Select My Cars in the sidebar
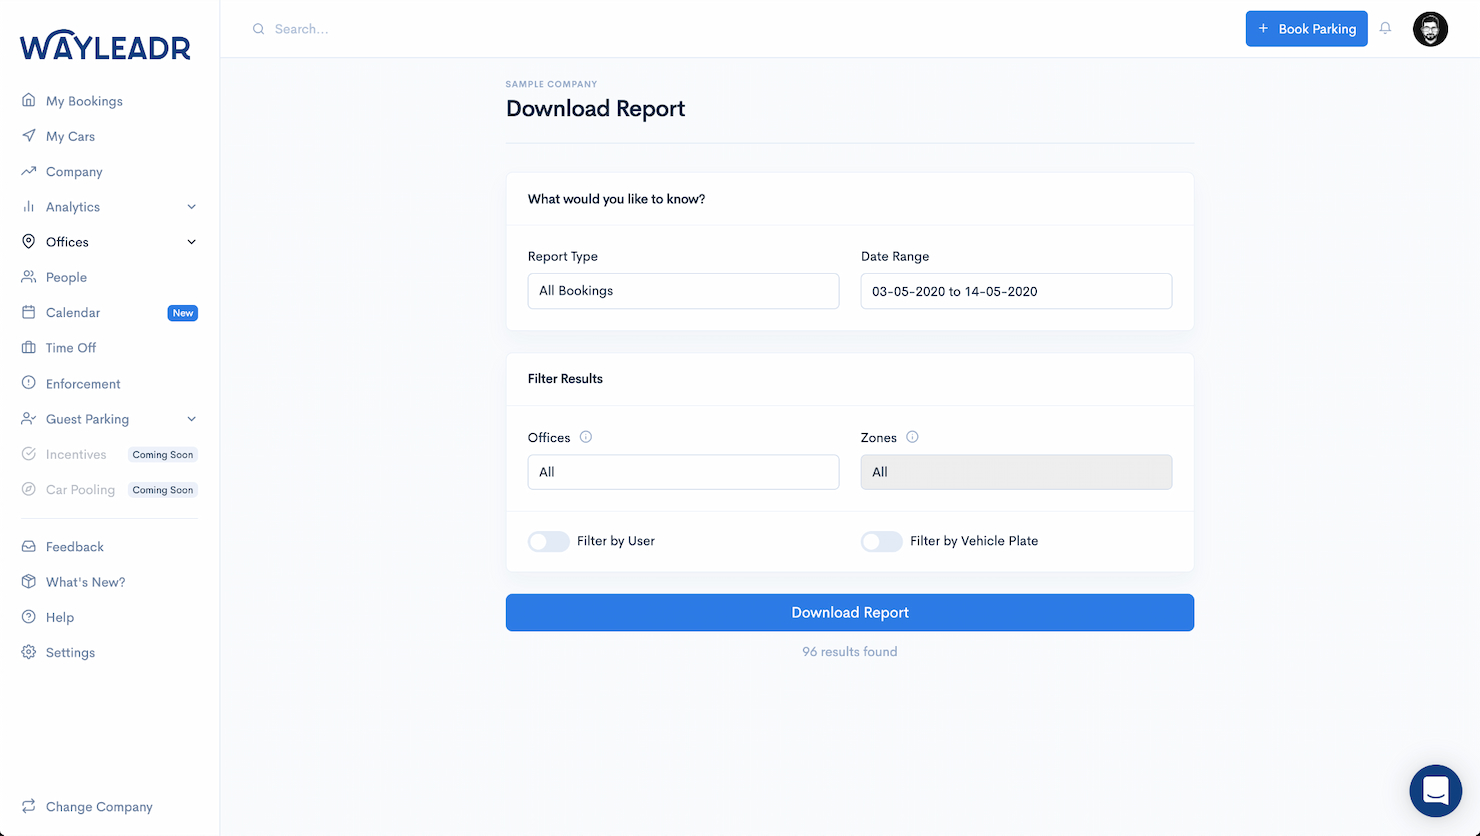This screenshot has height=836, width=1480. (70, 136)
